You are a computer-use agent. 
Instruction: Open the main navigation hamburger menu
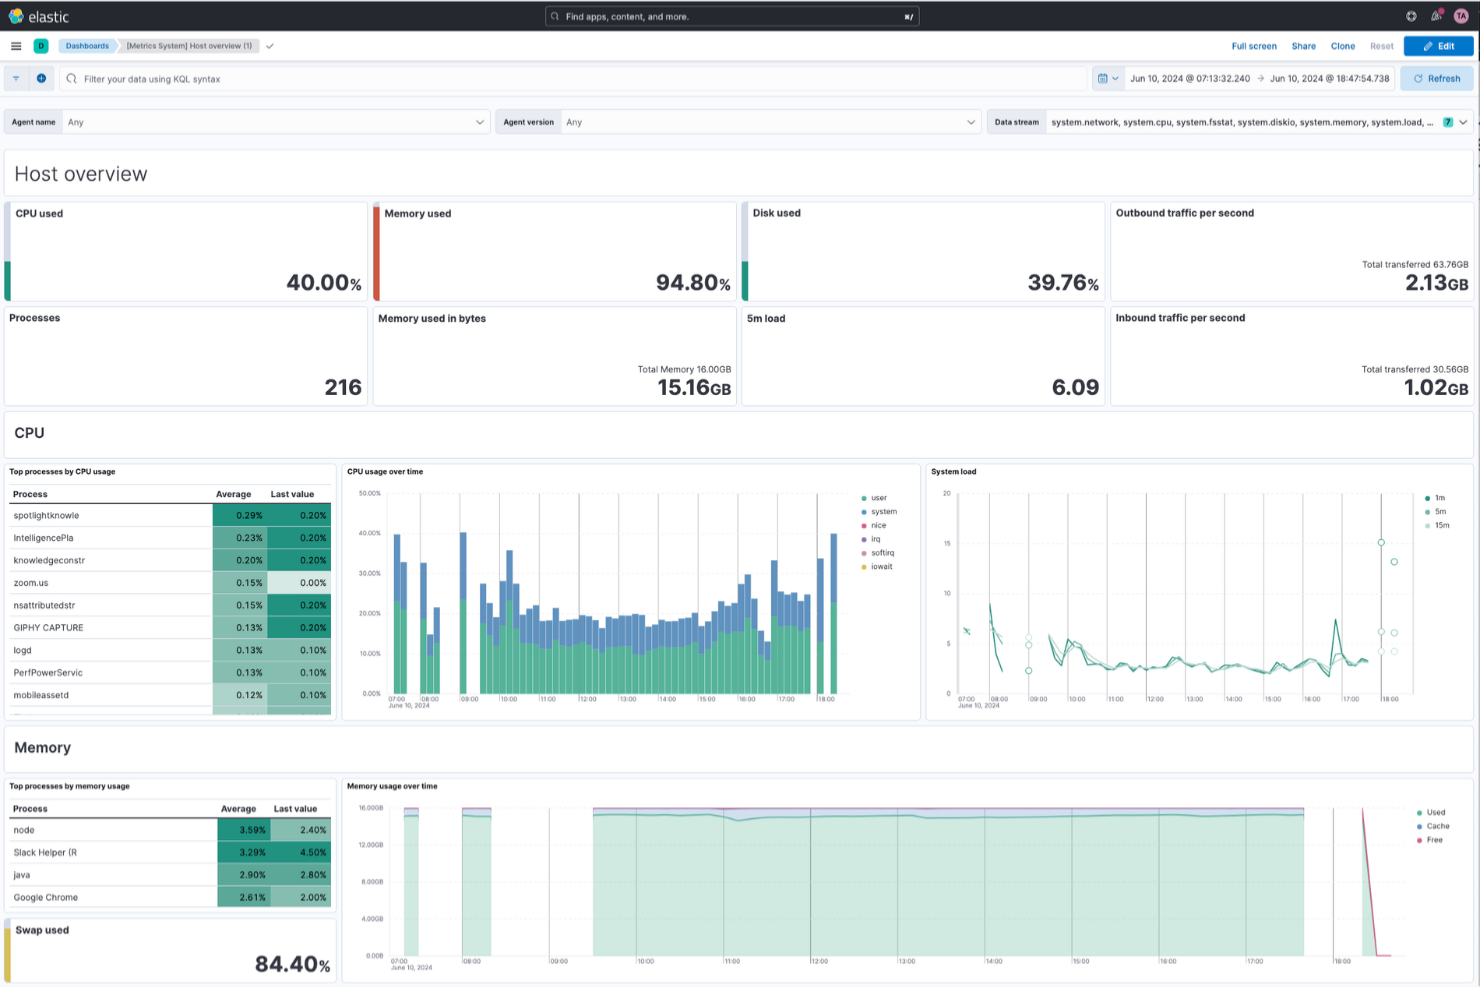(x=16, y=45)
